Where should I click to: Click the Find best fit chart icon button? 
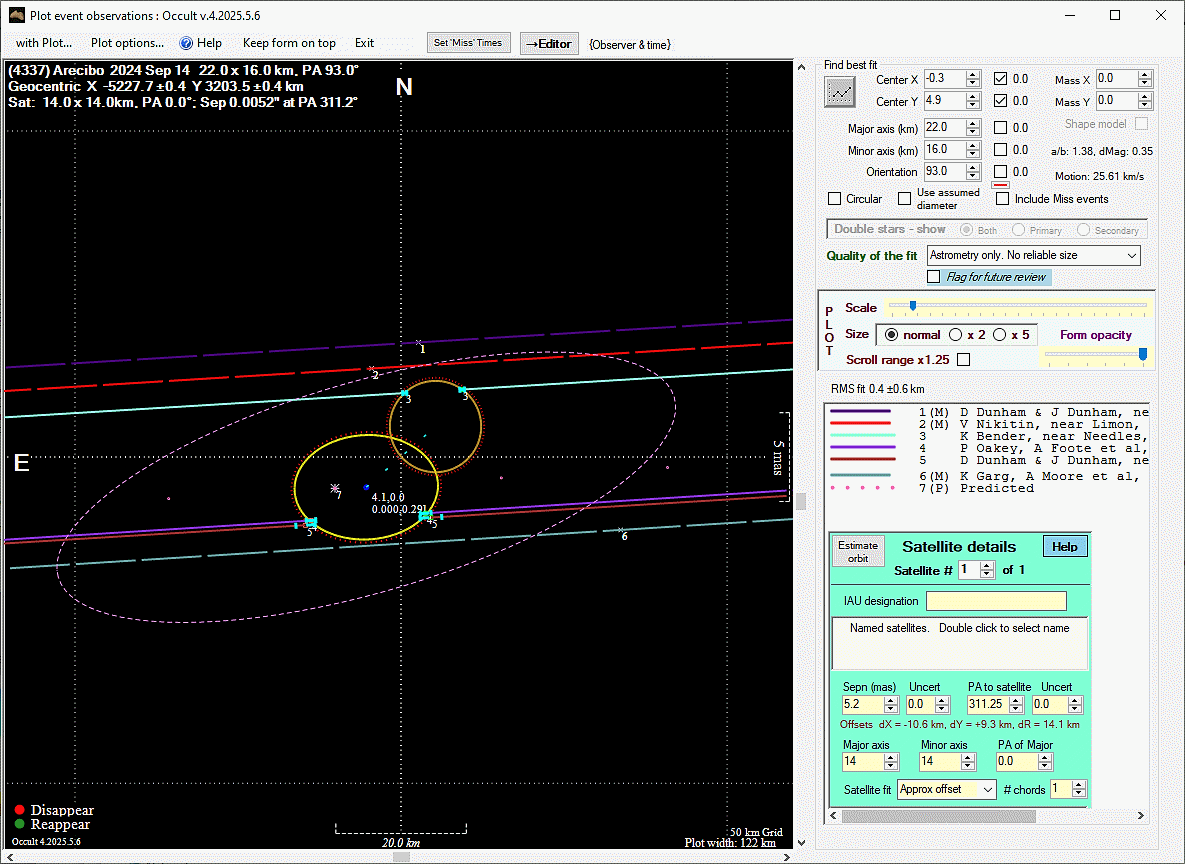pos(840,92)
